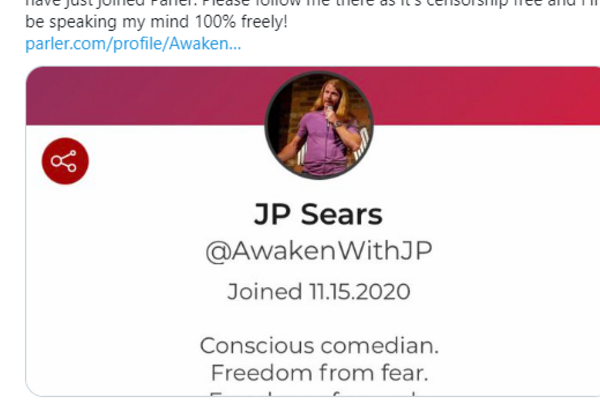The height and width of the screenshot is (400, 600).
Task: Click the Conscious comedian bio line
Action: pyautogui.click(x=319, y=346)
